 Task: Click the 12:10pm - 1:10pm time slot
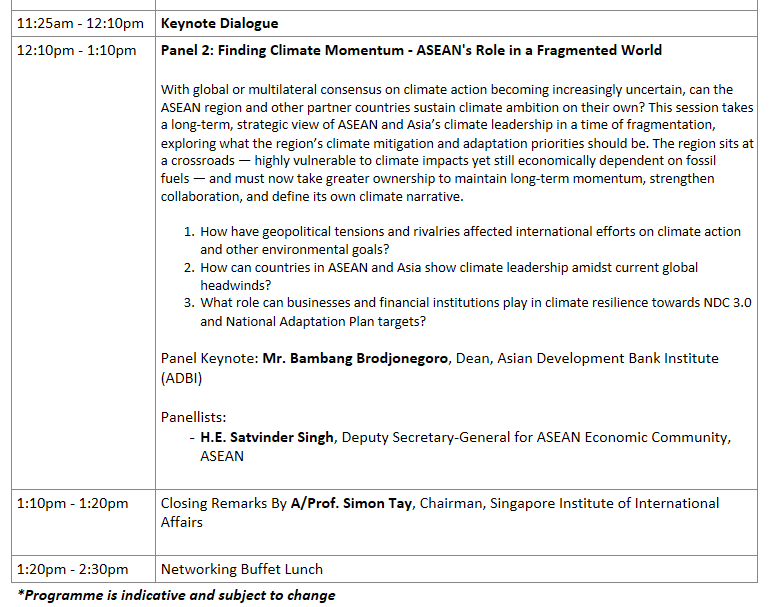pos(77,50)
